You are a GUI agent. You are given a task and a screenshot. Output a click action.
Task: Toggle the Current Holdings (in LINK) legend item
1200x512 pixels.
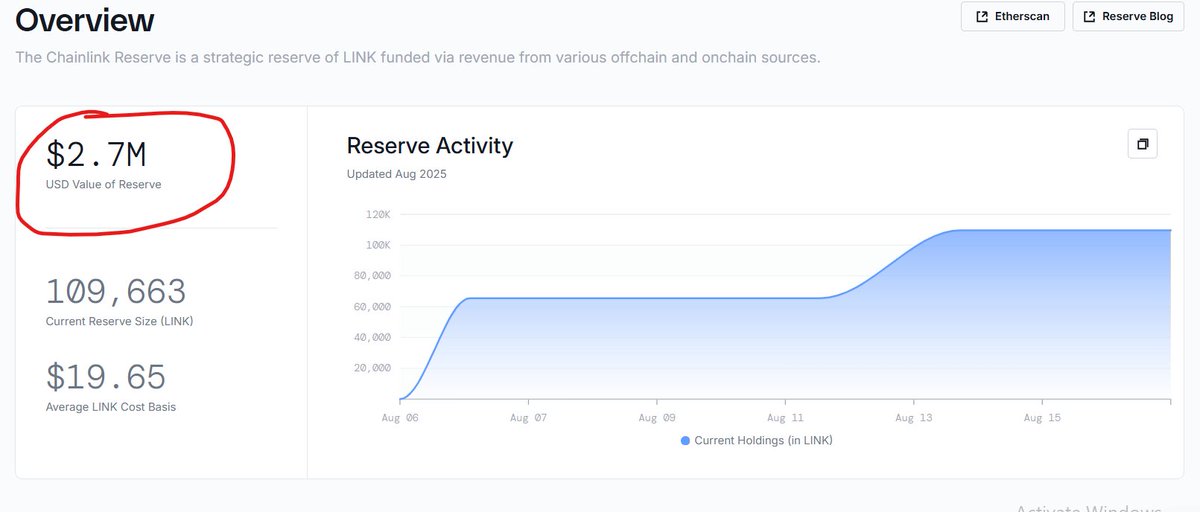coord(756,441)
